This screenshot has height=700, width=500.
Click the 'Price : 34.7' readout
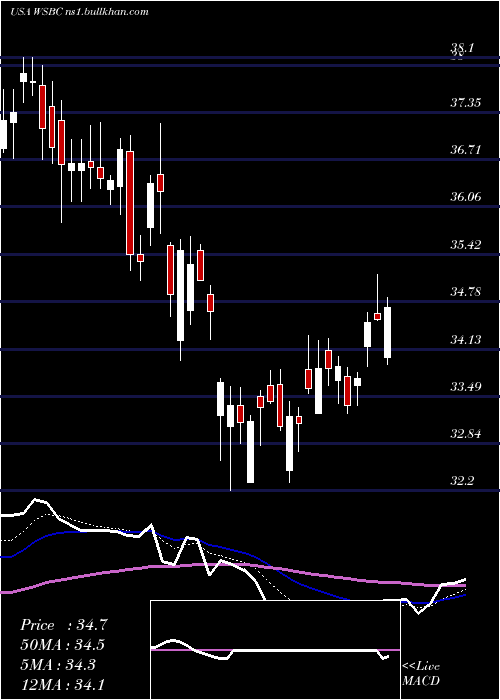64,625
